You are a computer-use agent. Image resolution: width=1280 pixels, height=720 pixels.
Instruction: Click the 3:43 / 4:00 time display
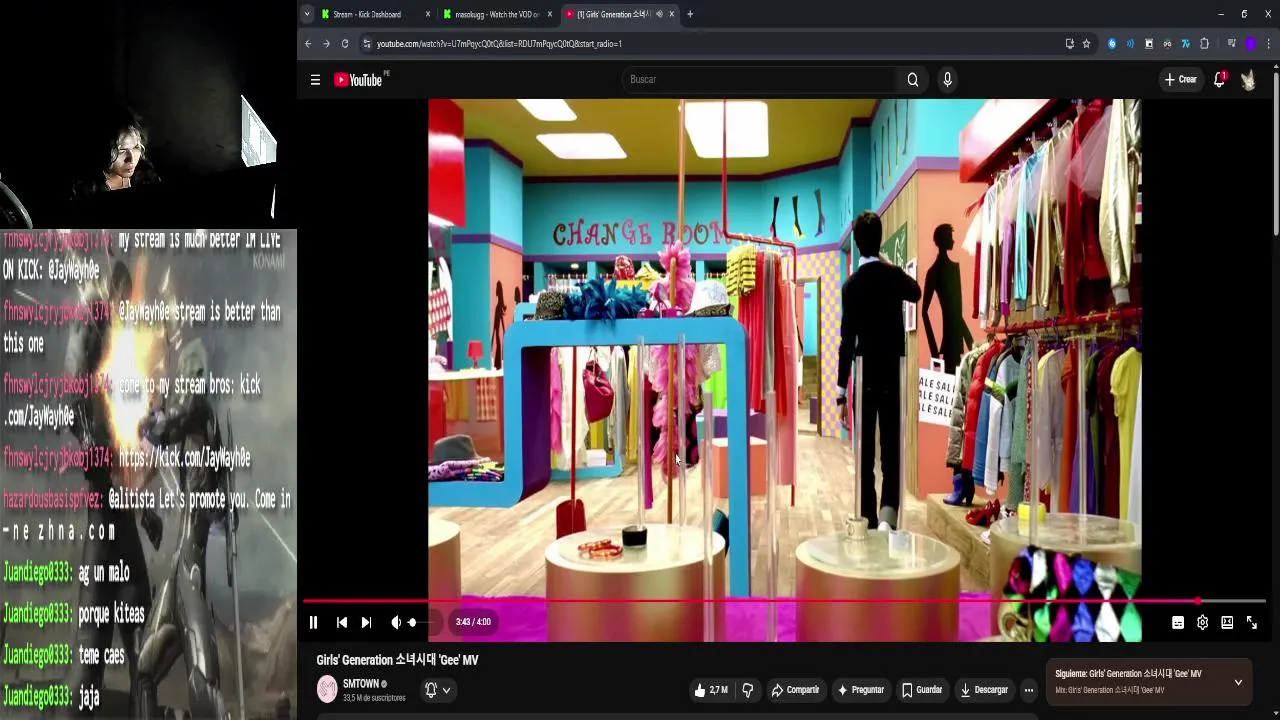(473, 622)
